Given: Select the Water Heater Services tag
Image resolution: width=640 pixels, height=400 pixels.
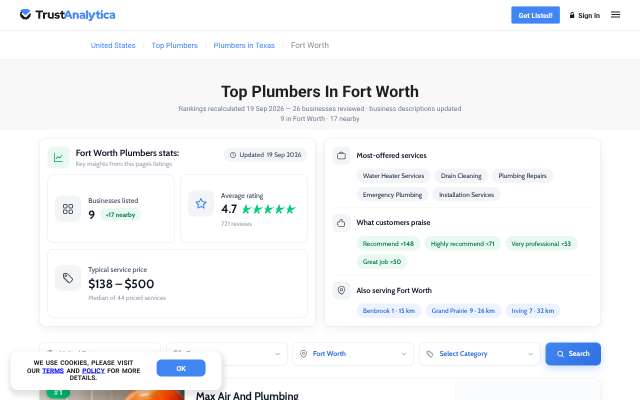Looking at the screenshot, I should [393, 176].
